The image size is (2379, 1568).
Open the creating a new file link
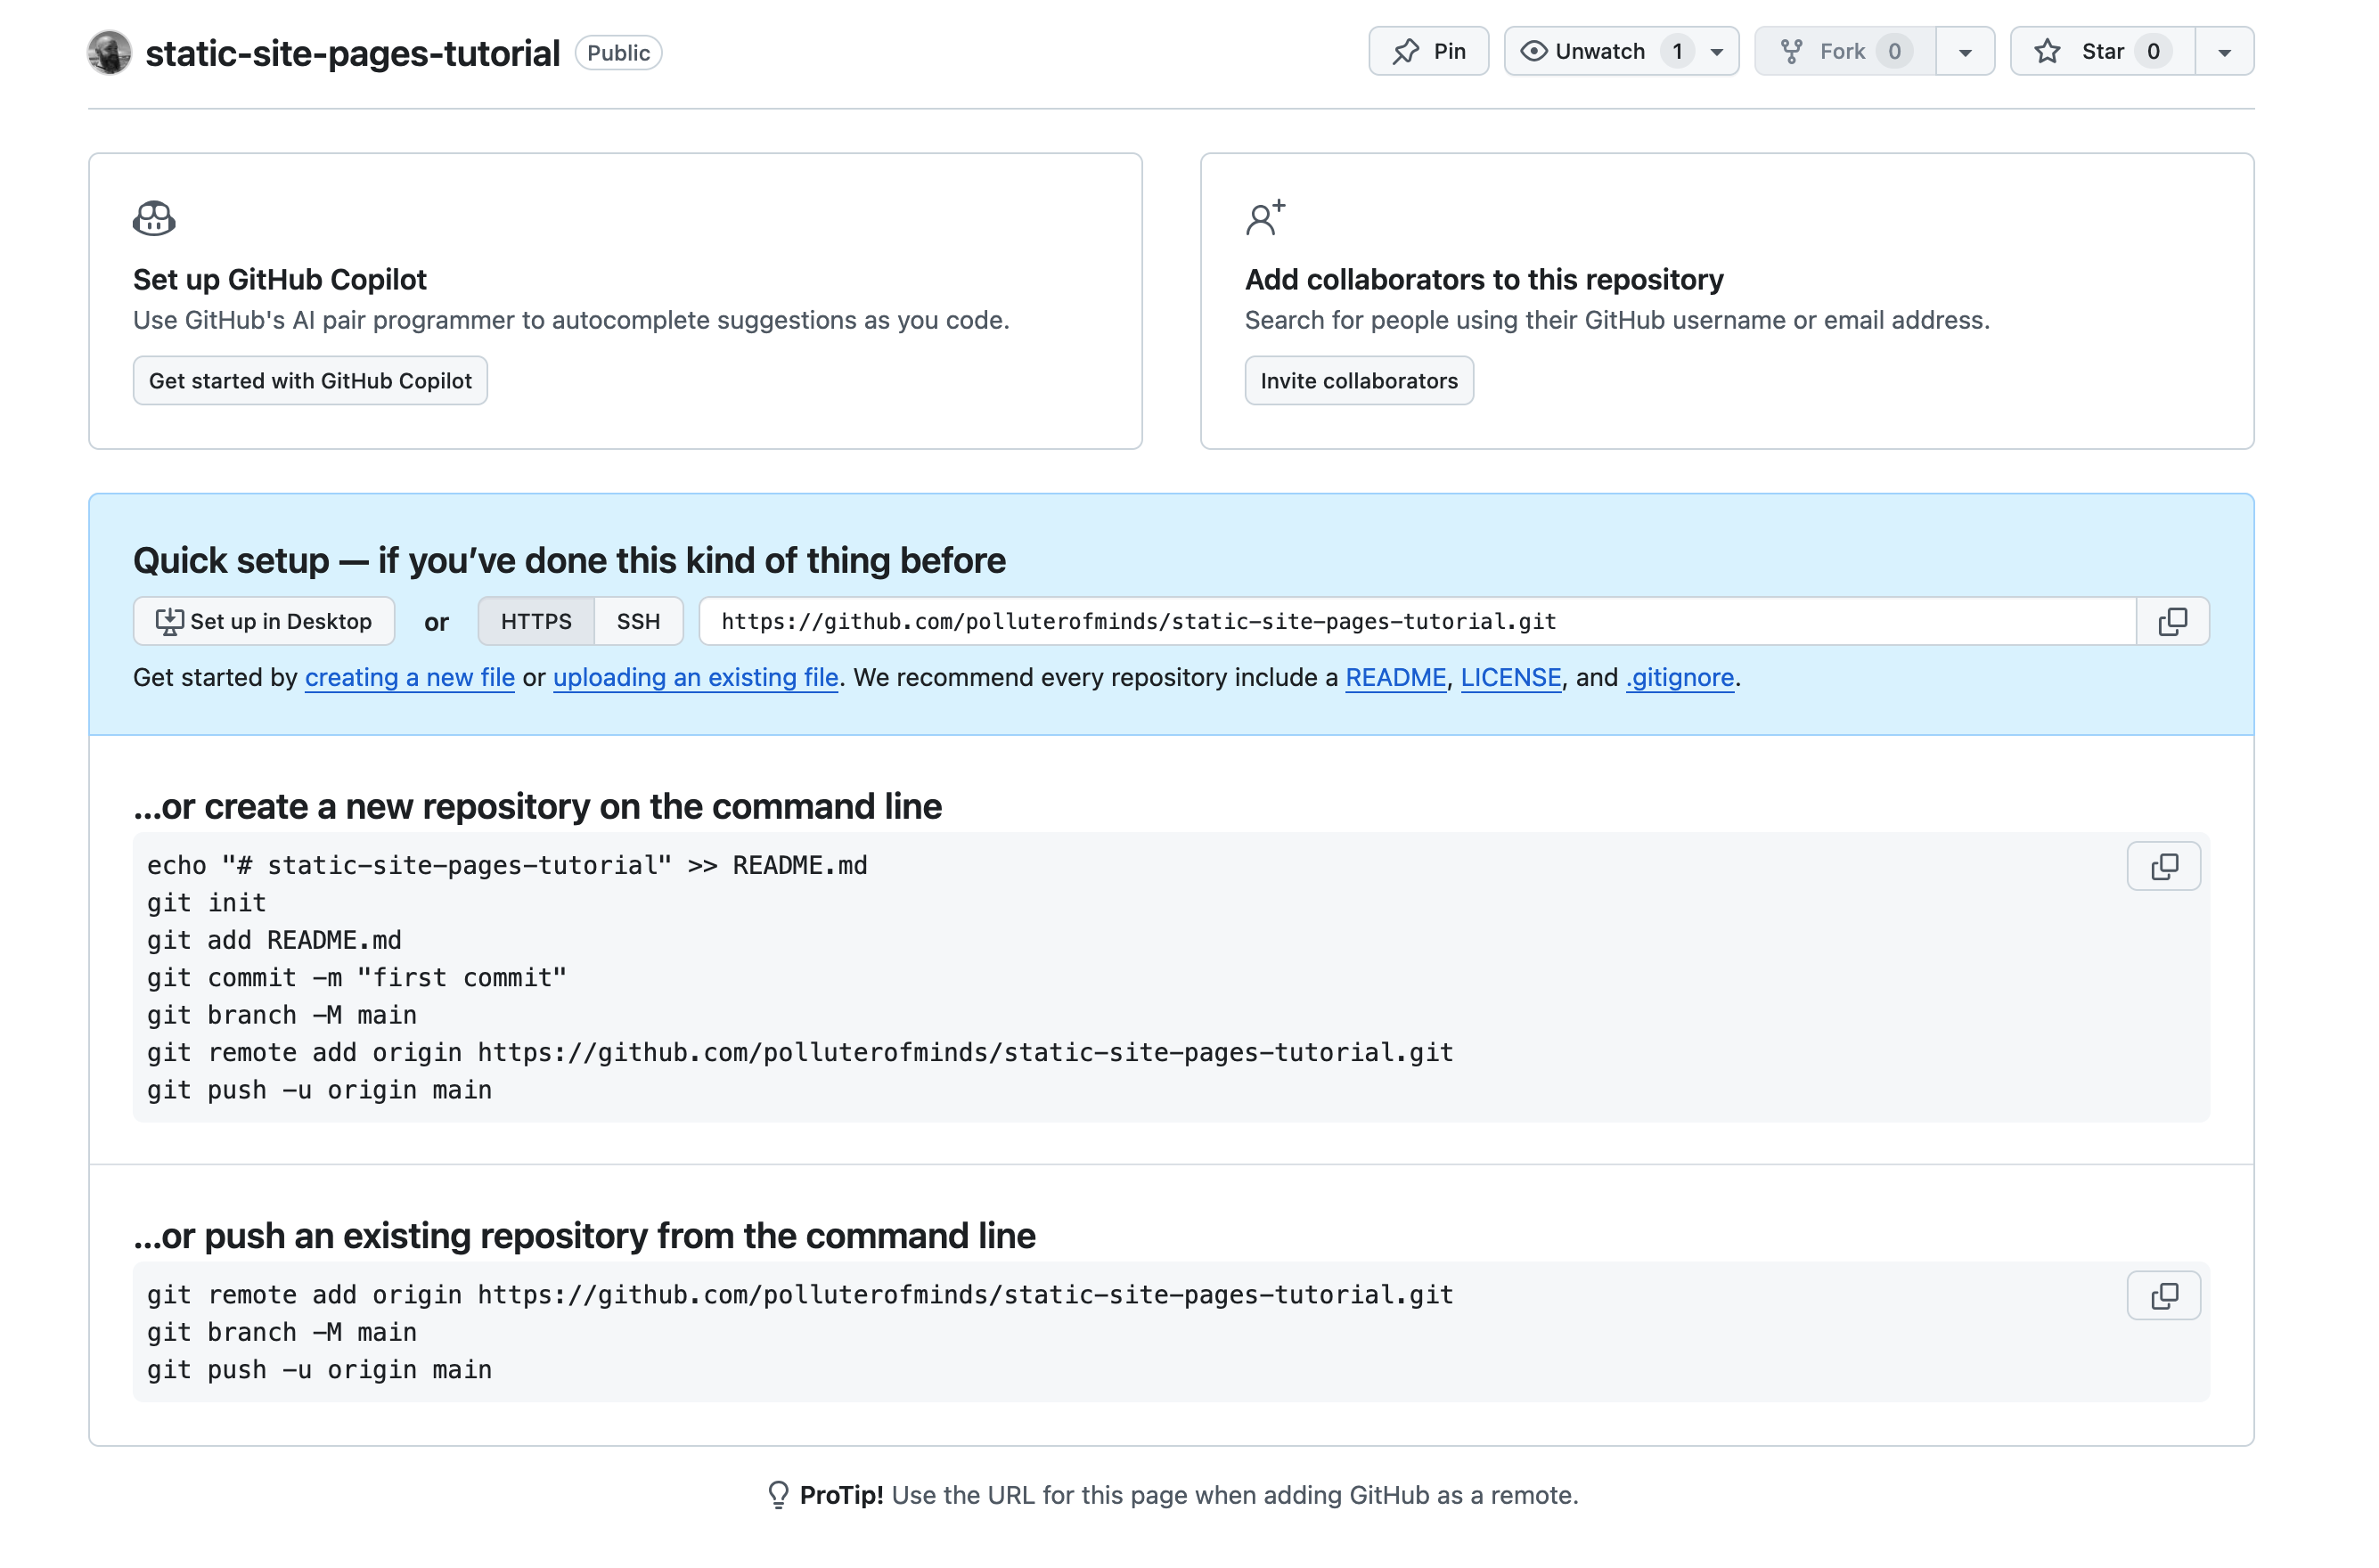point(409,677)
